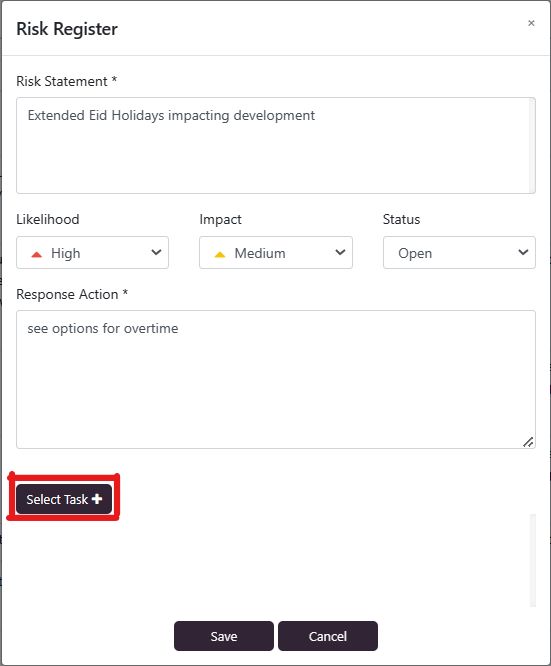The height and width of the screenshot is (666, 551).
Task: Click the resize handle of Response Action box
Action: click(528, 442)
